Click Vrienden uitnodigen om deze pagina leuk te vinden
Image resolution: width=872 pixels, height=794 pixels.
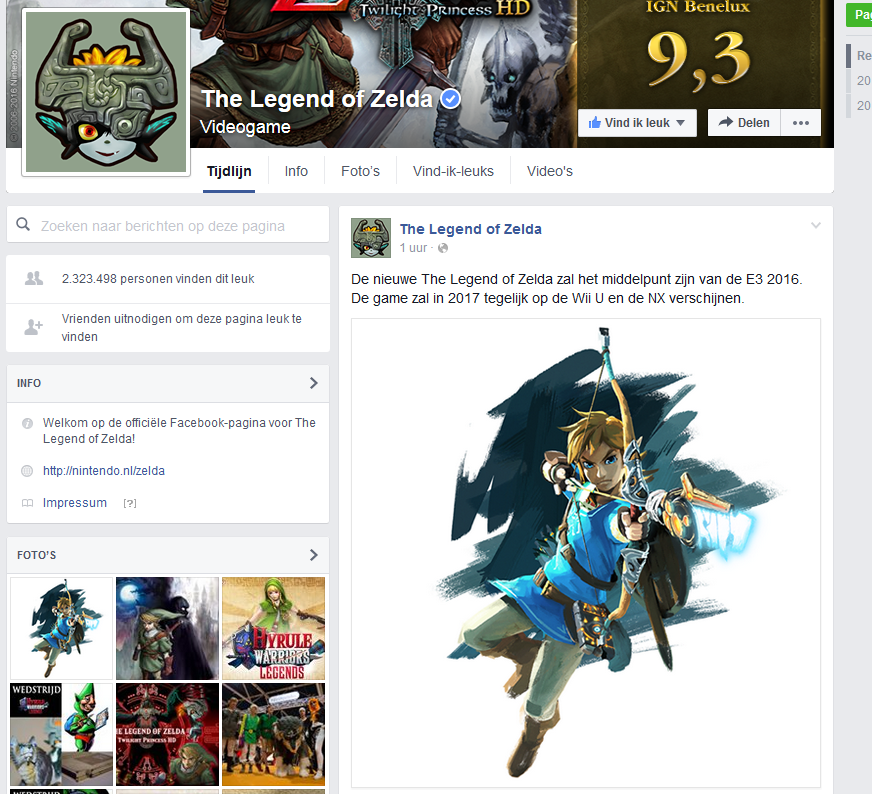click(181, 327)
